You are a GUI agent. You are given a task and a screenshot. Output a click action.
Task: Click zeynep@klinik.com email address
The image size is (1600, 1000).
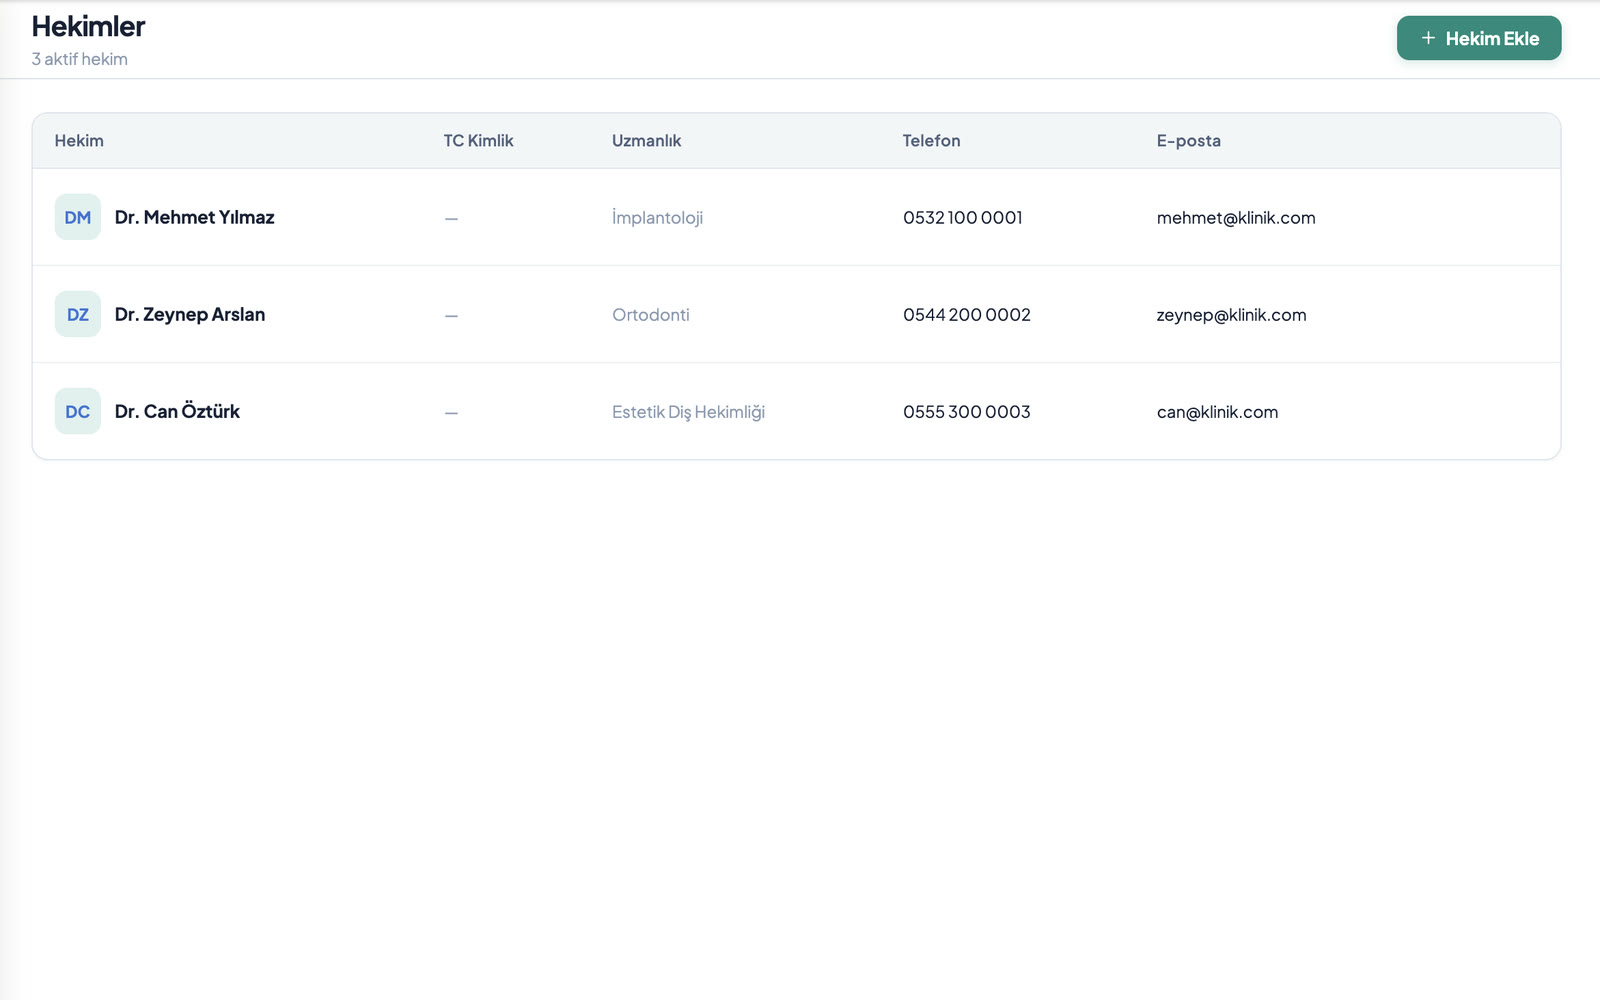(x=1231, y=315)
